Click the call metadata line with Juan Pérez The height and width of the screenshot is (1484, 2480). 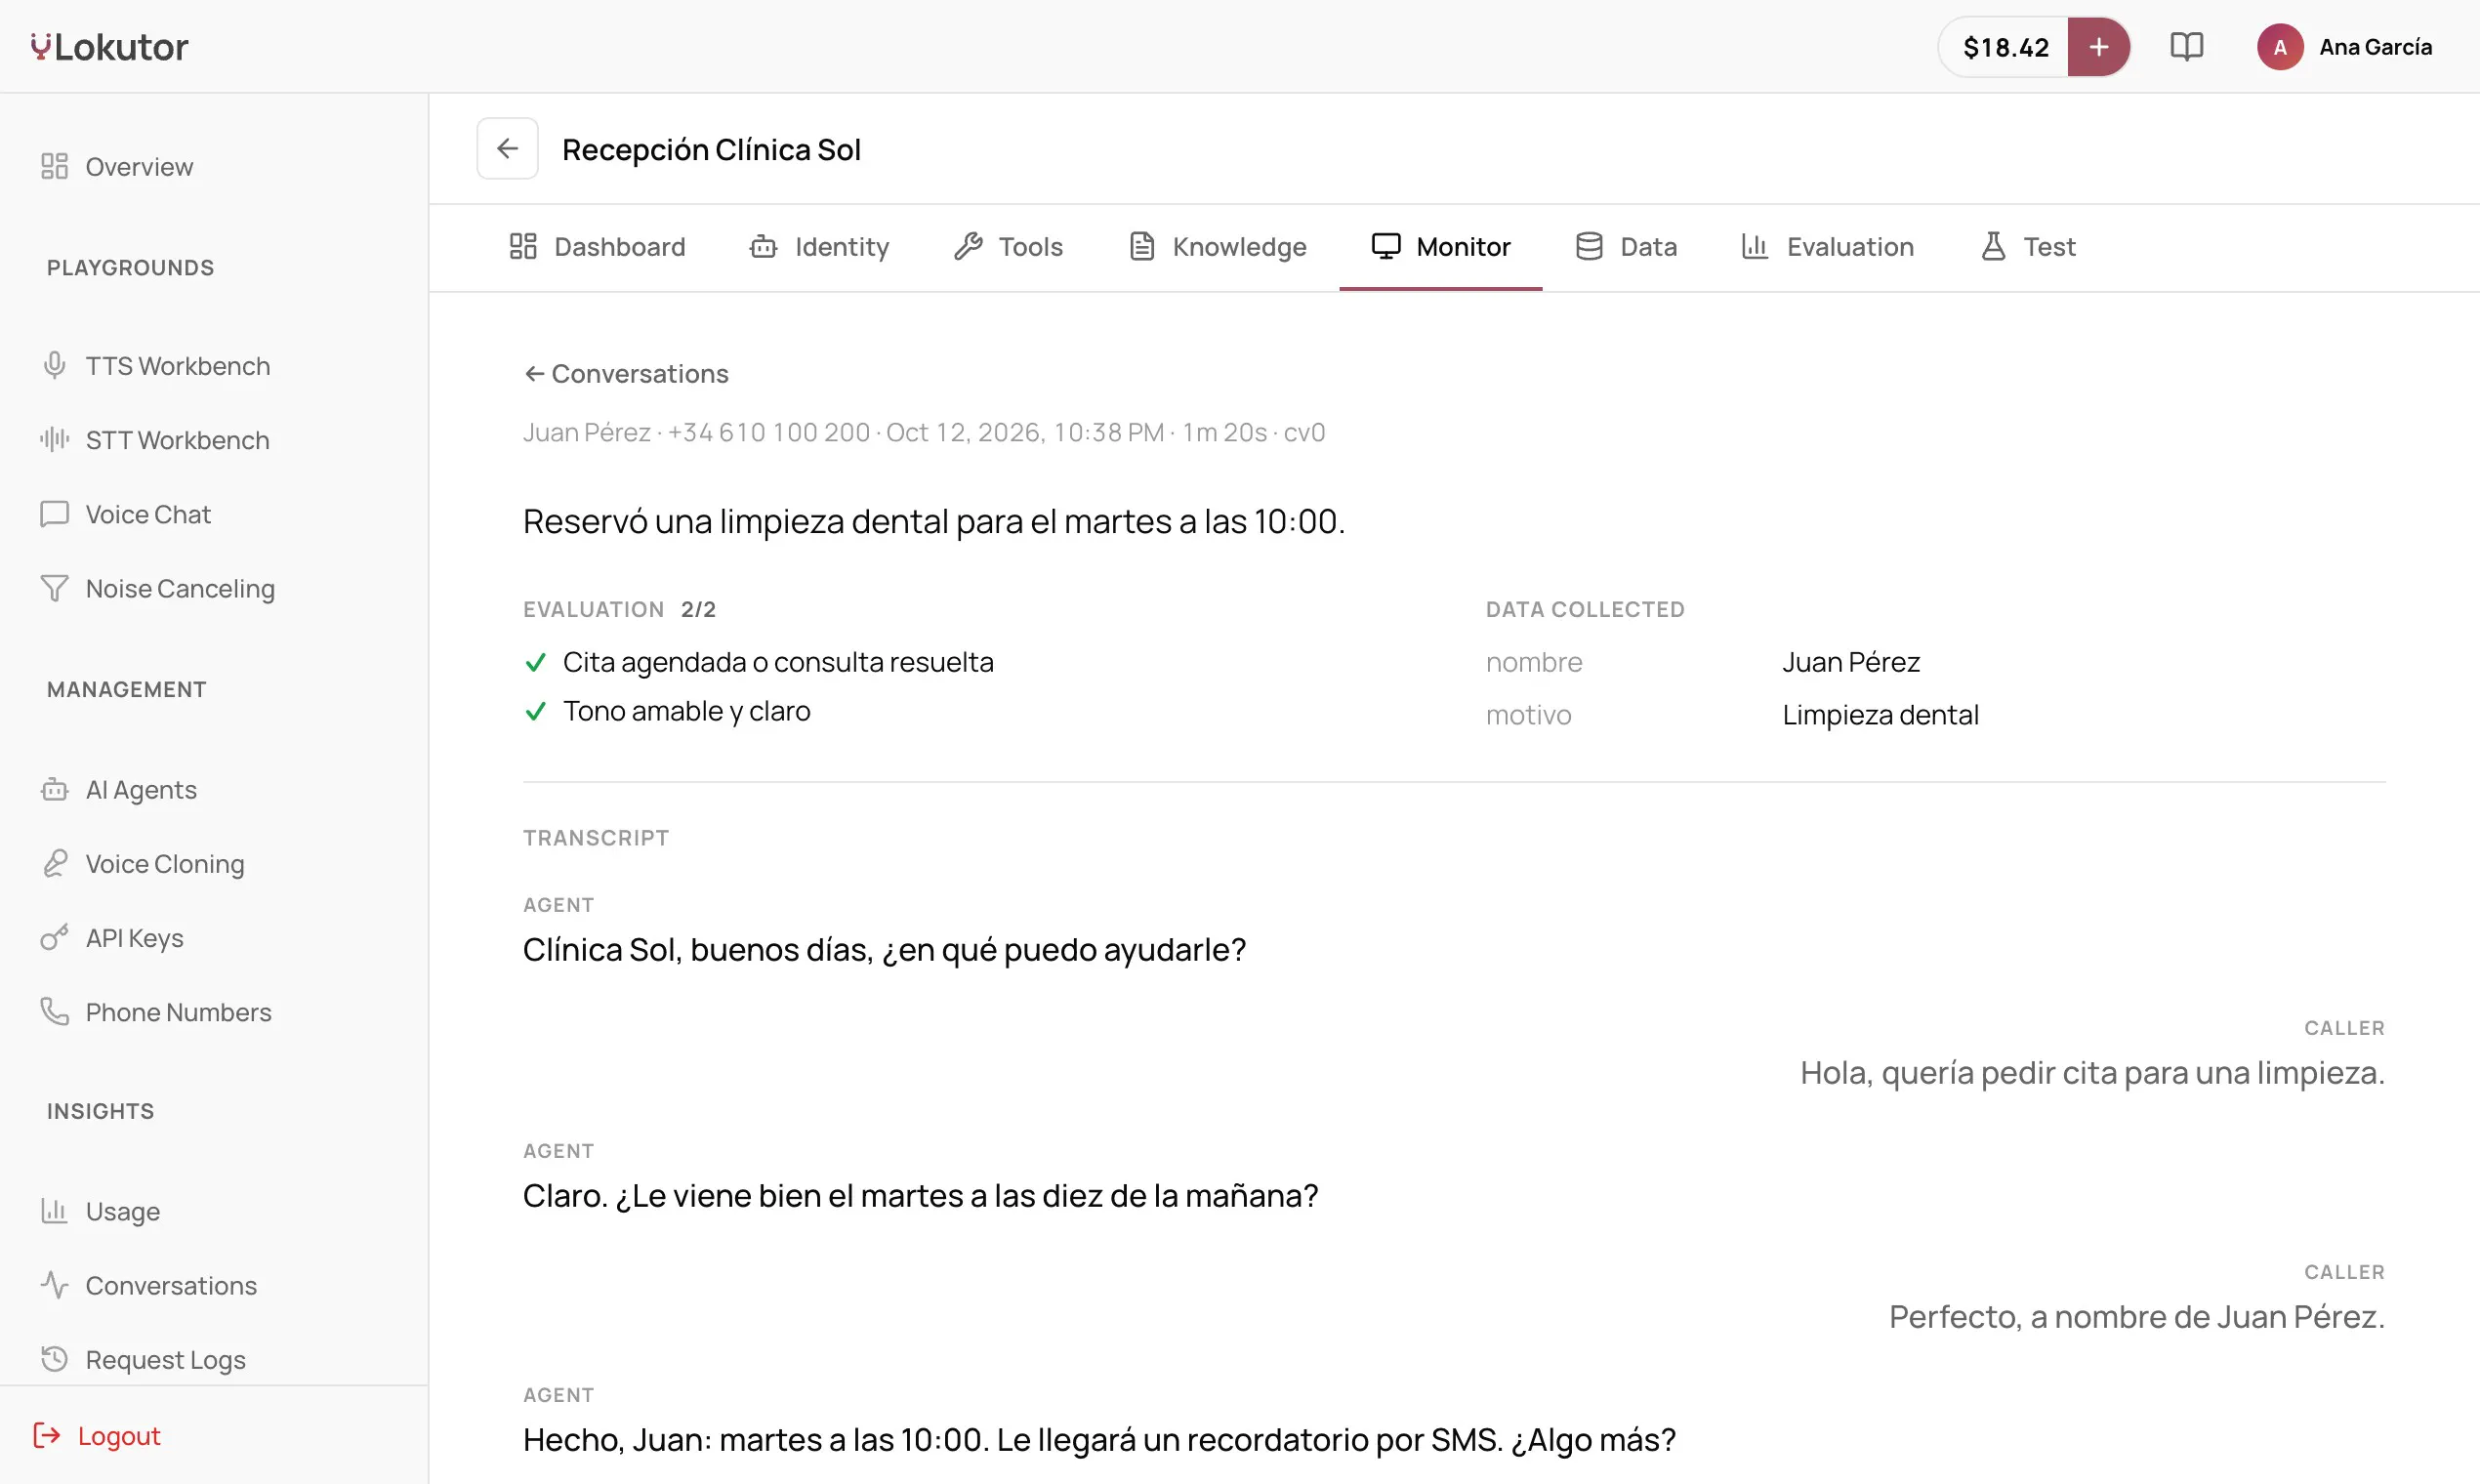tap(924, 432)
